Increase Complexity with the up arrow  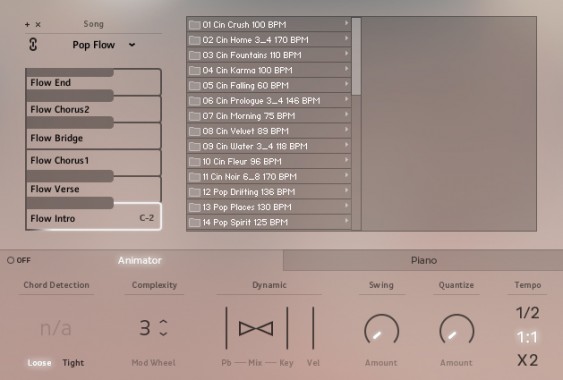coord(163,321)
